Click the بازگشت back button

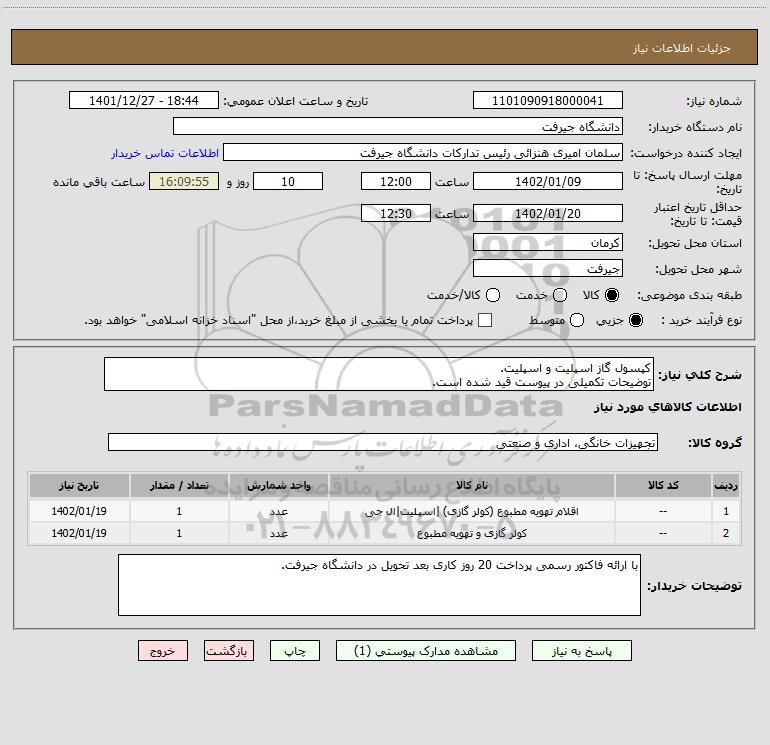click(229, 651)
